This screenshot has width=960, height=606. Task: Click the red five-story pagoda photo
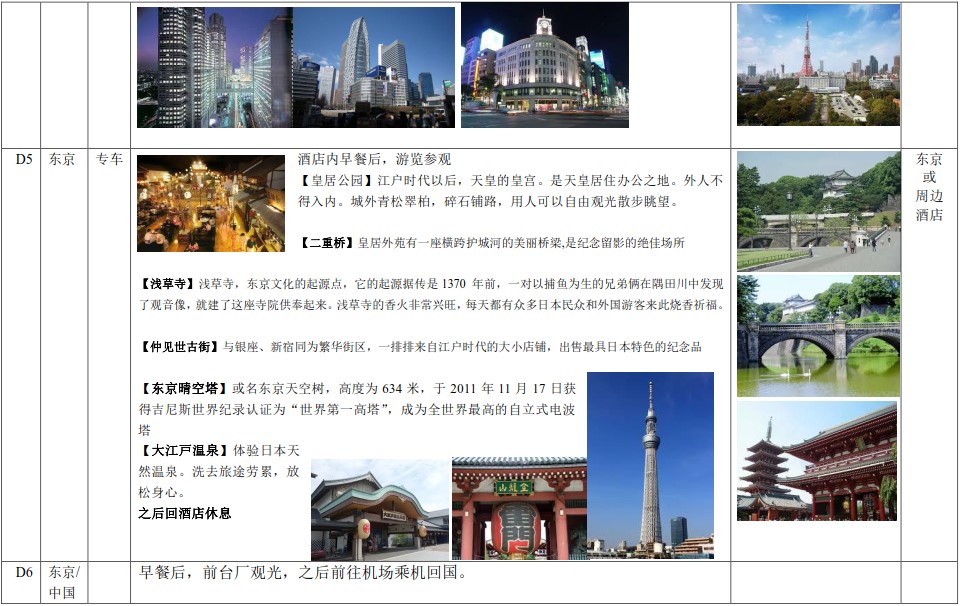(x=816, y=462)
